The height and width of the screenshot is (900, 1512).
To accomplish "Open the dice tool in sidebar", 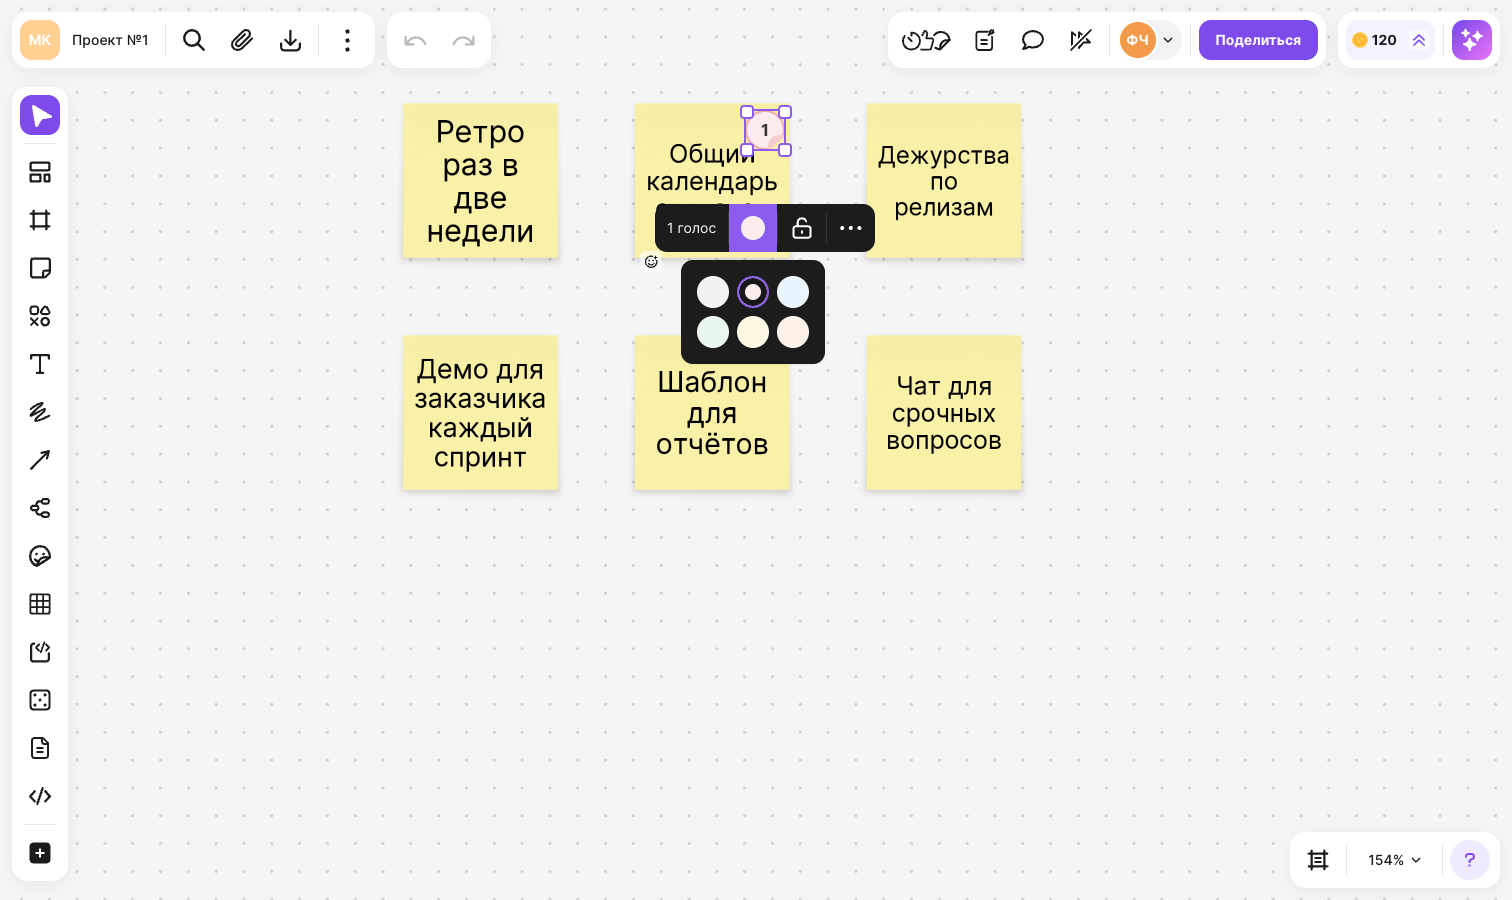I will click(x=40, y=700).
